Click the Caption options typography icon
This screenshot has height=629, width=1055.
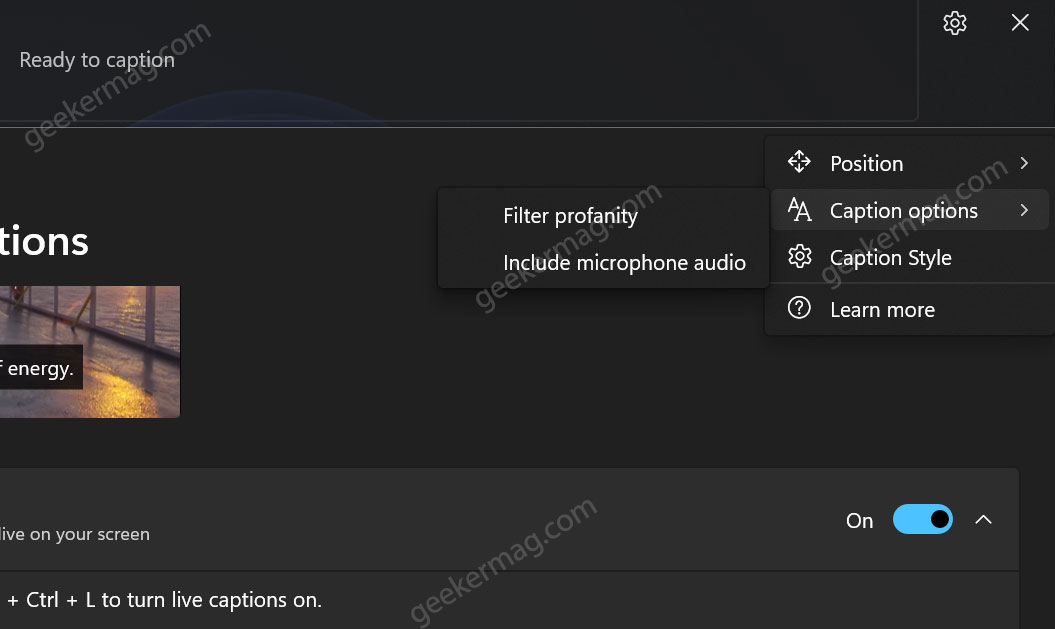799,210
